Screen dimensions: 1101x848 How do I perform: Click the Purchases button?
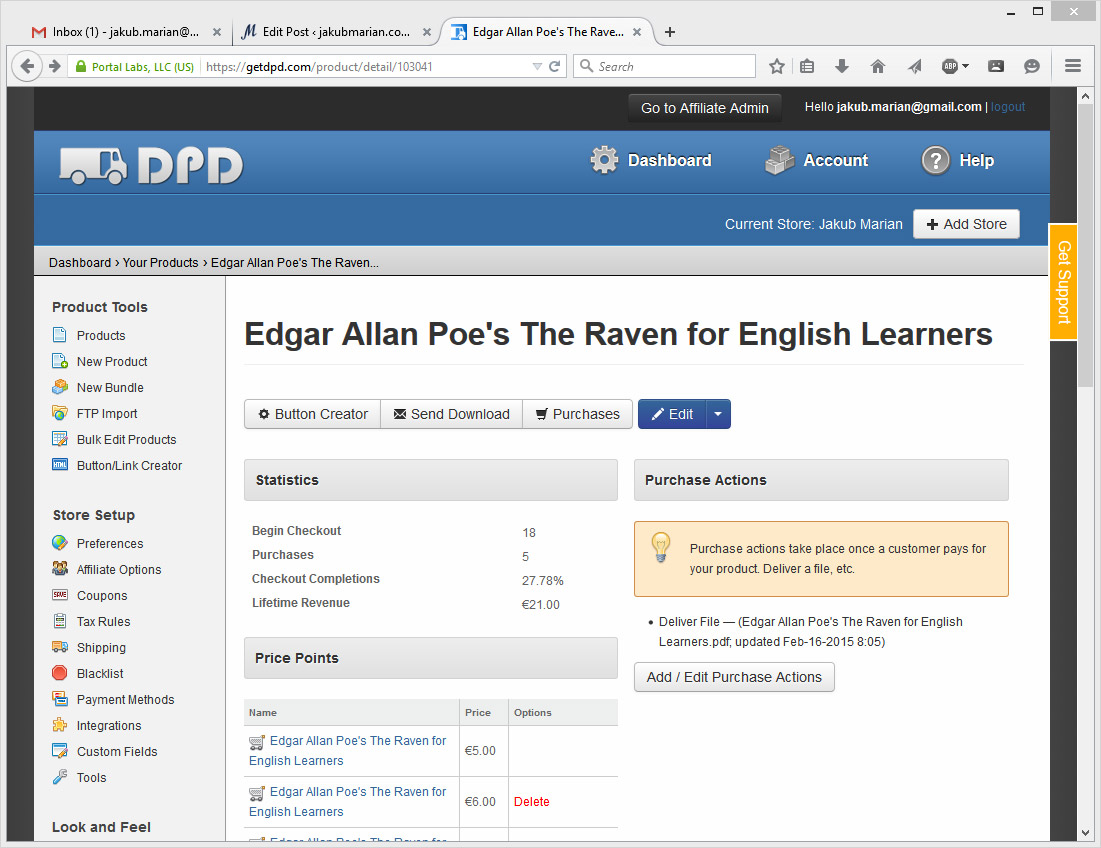[x=577, y=413]
